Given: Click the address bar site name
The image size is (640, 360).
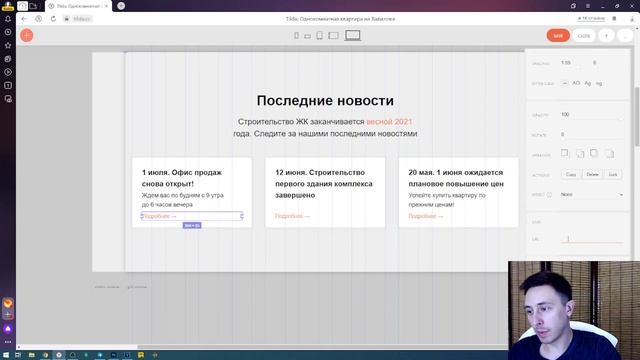Looking at the screenshot, I should [82, 19].
